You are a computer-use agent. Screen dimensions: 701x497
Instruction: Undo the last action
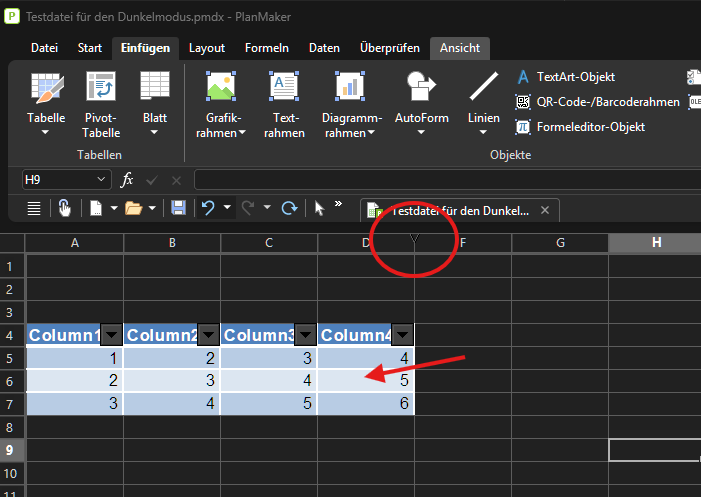pyautogui.click(x=208, y=208)
